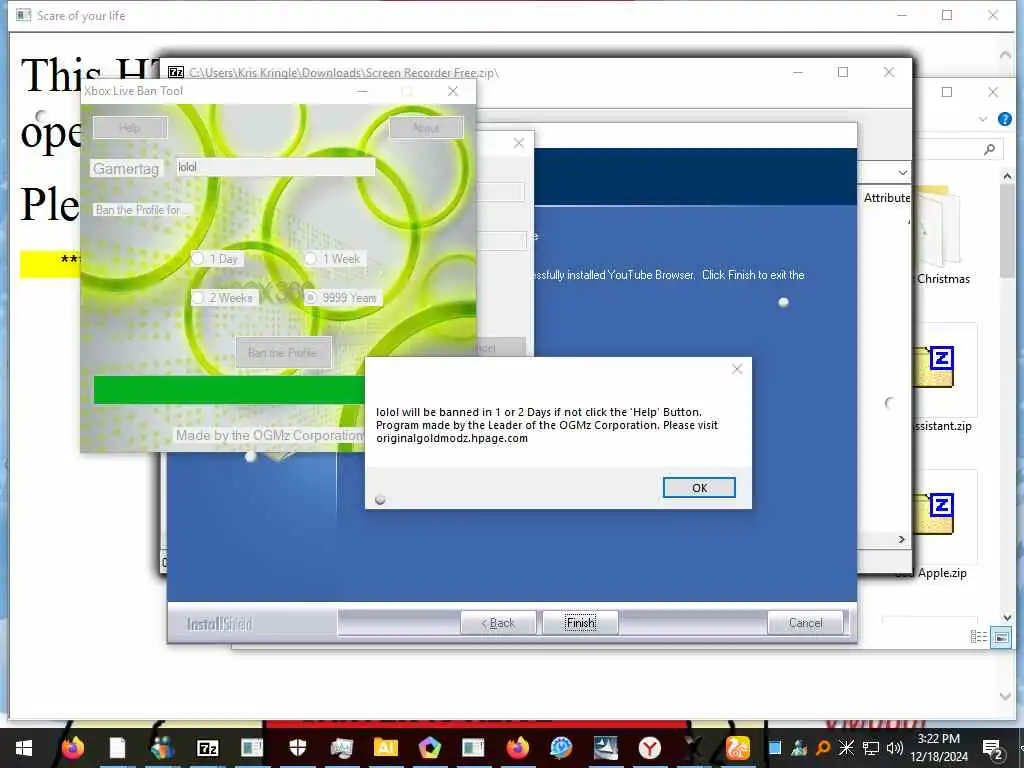Click the Help button in Xbox Live Ban Tool

[130, 127]
